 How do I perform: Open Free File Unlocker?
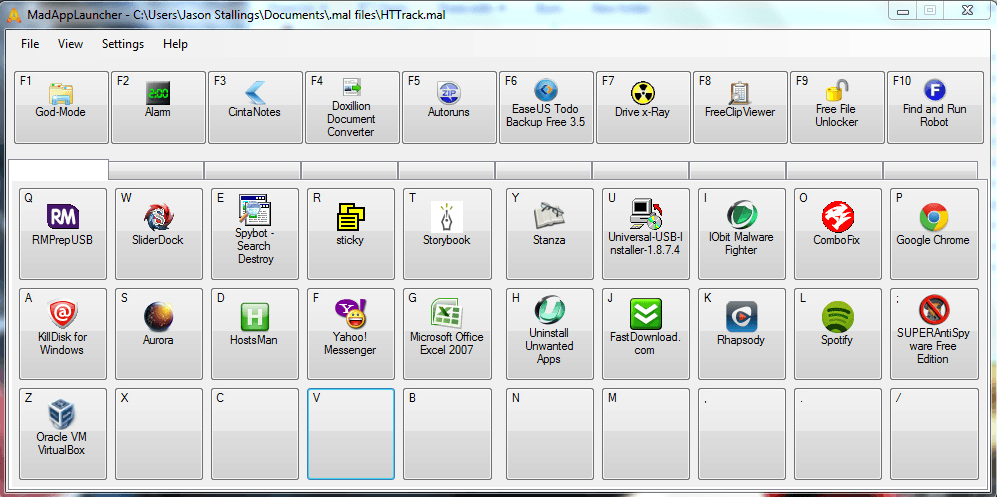[837, 107]
